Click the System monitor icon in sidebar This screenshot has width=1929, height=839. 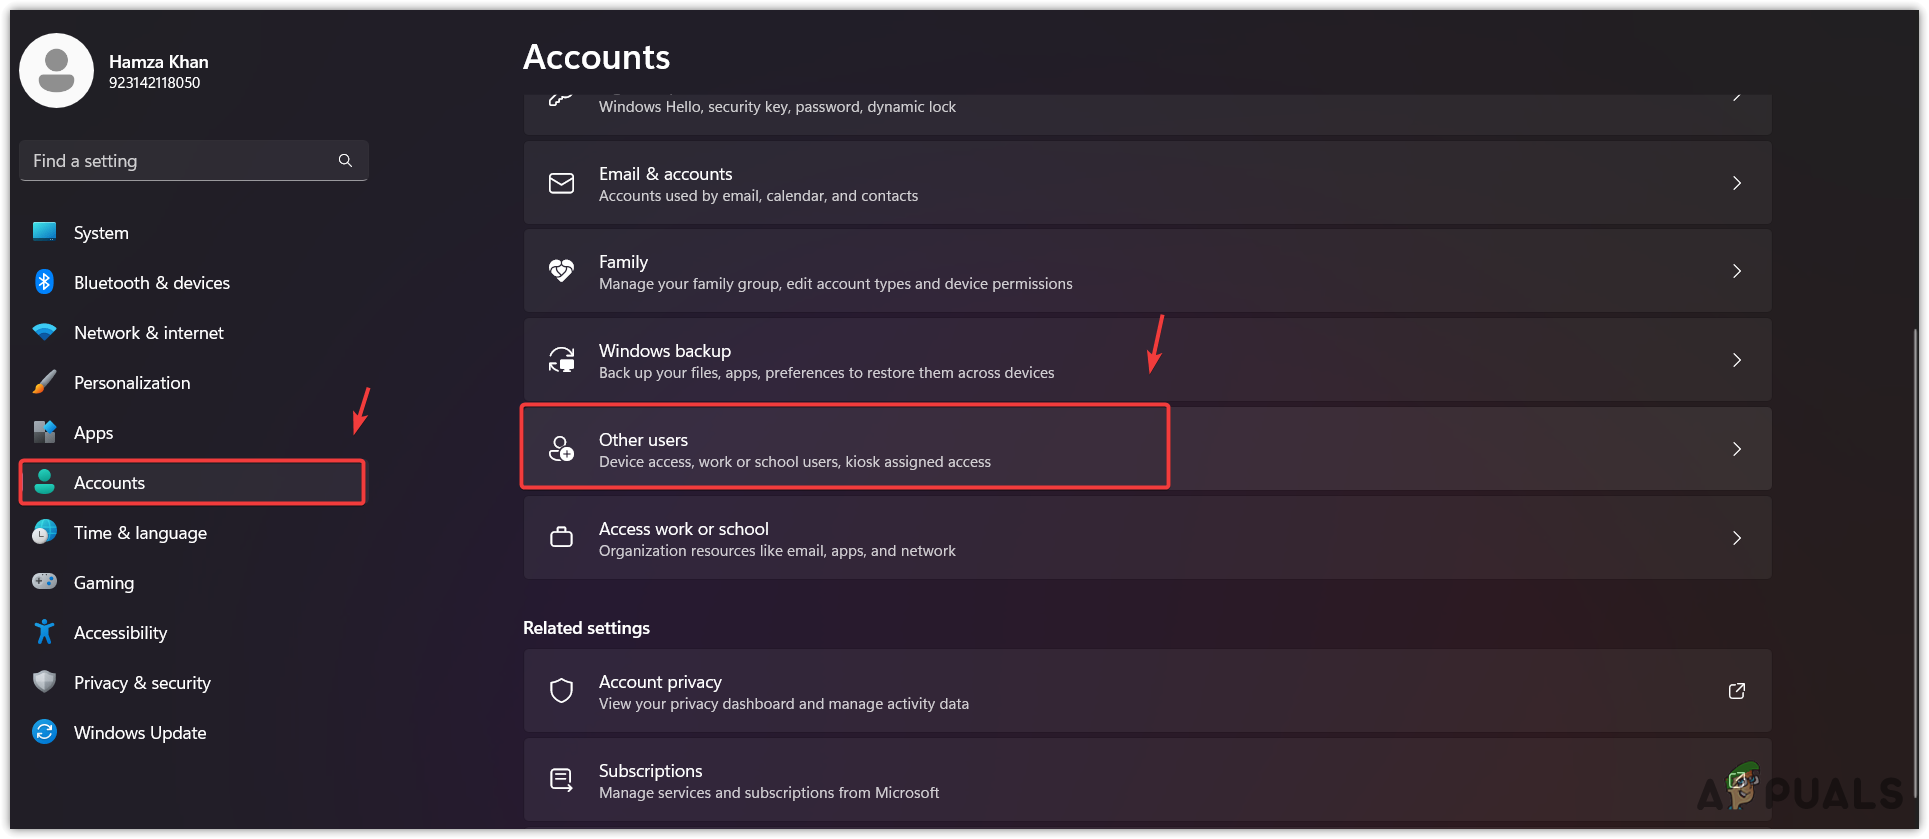[44, 232]
